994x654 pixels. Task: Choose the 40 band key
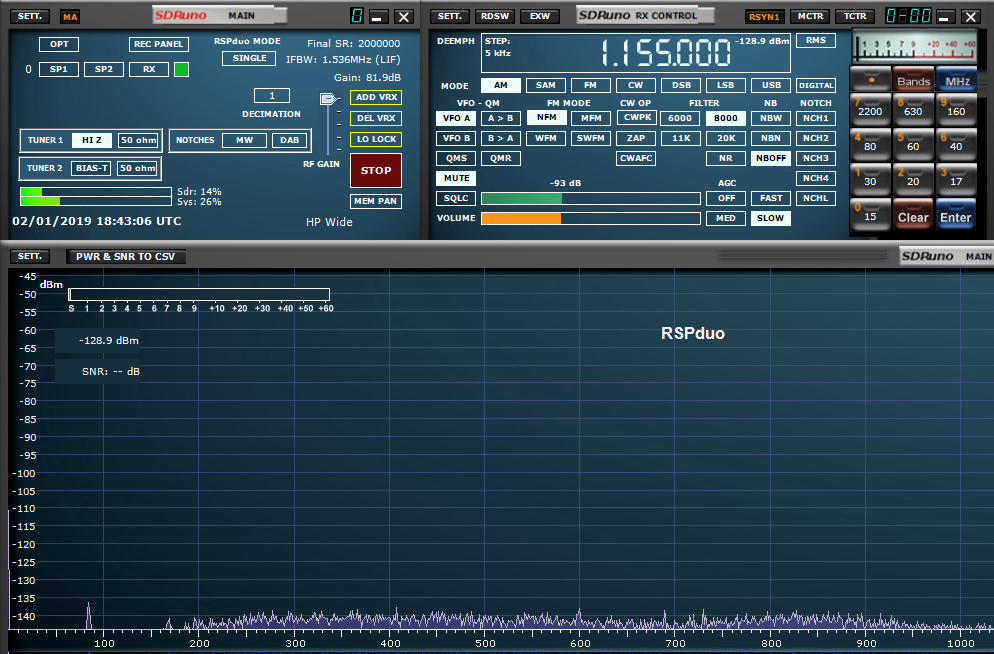pos(957,145)
